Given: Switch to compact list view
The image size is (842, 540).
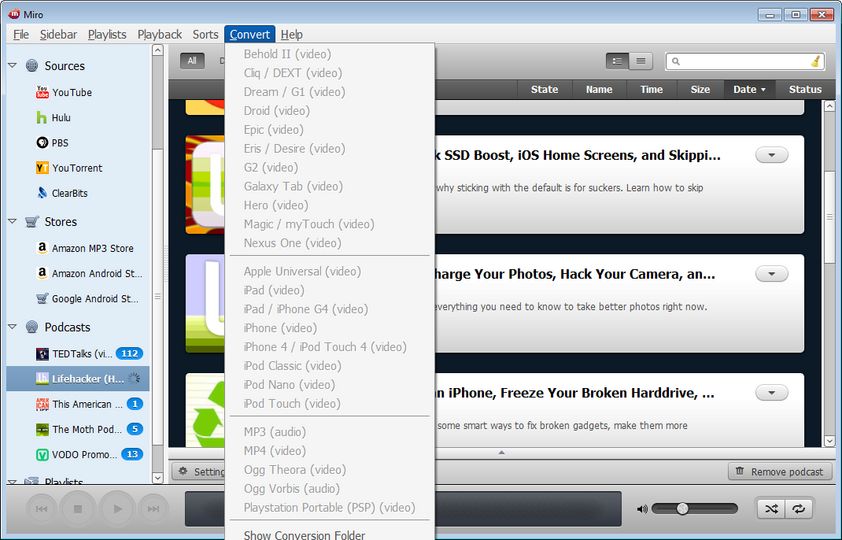Looking at the screenshot, I should coord(641,61).
